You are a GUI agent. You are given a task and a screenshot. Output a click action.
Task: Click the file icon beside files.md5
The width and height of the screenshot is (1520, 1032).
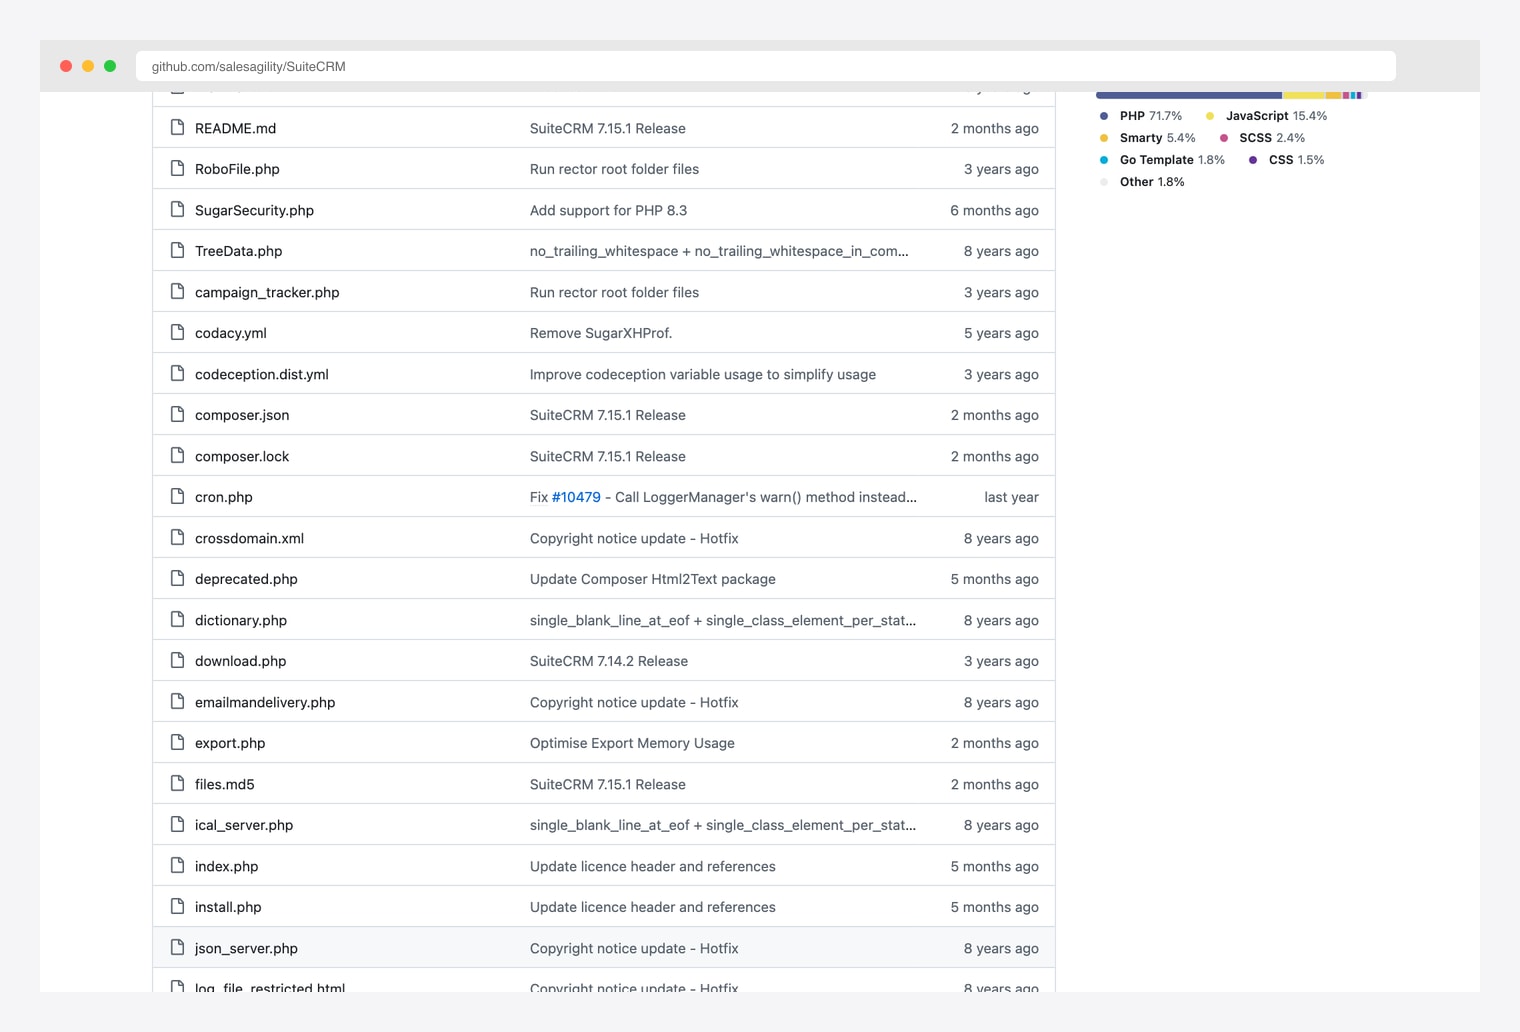click(x=177, y=783)
